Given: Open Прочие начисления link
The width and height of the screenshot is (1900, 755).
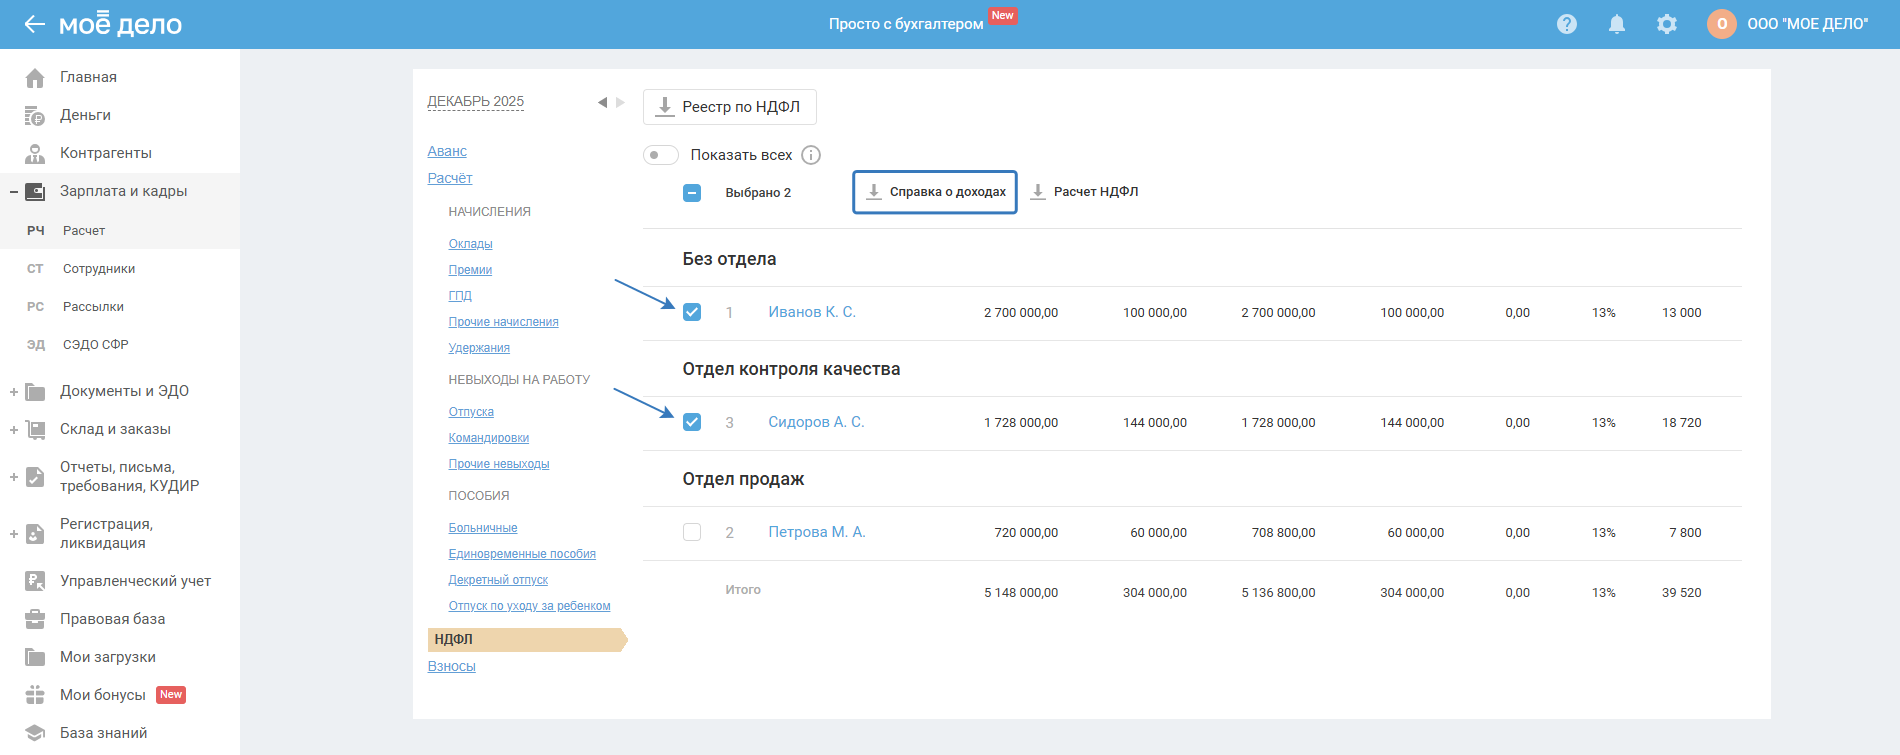Looking at the screenshot, I should tap(504, 322).
